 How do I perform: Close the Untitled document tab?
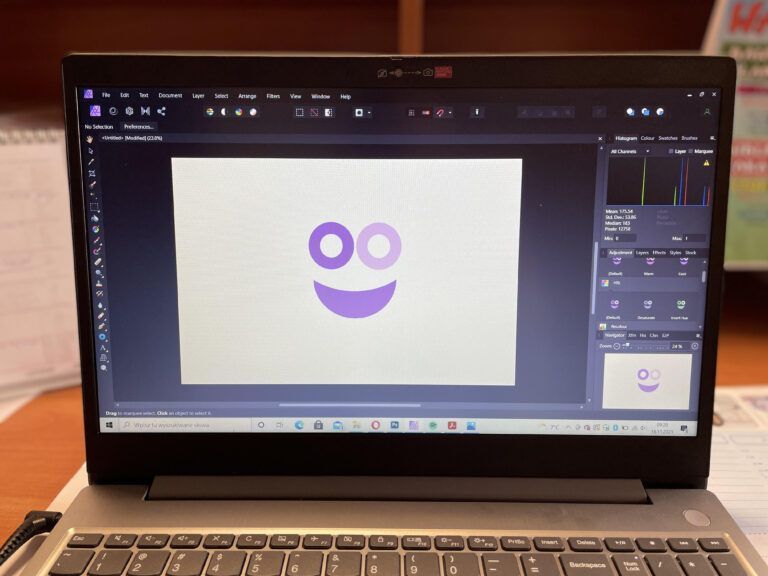[x=600, y=139]
